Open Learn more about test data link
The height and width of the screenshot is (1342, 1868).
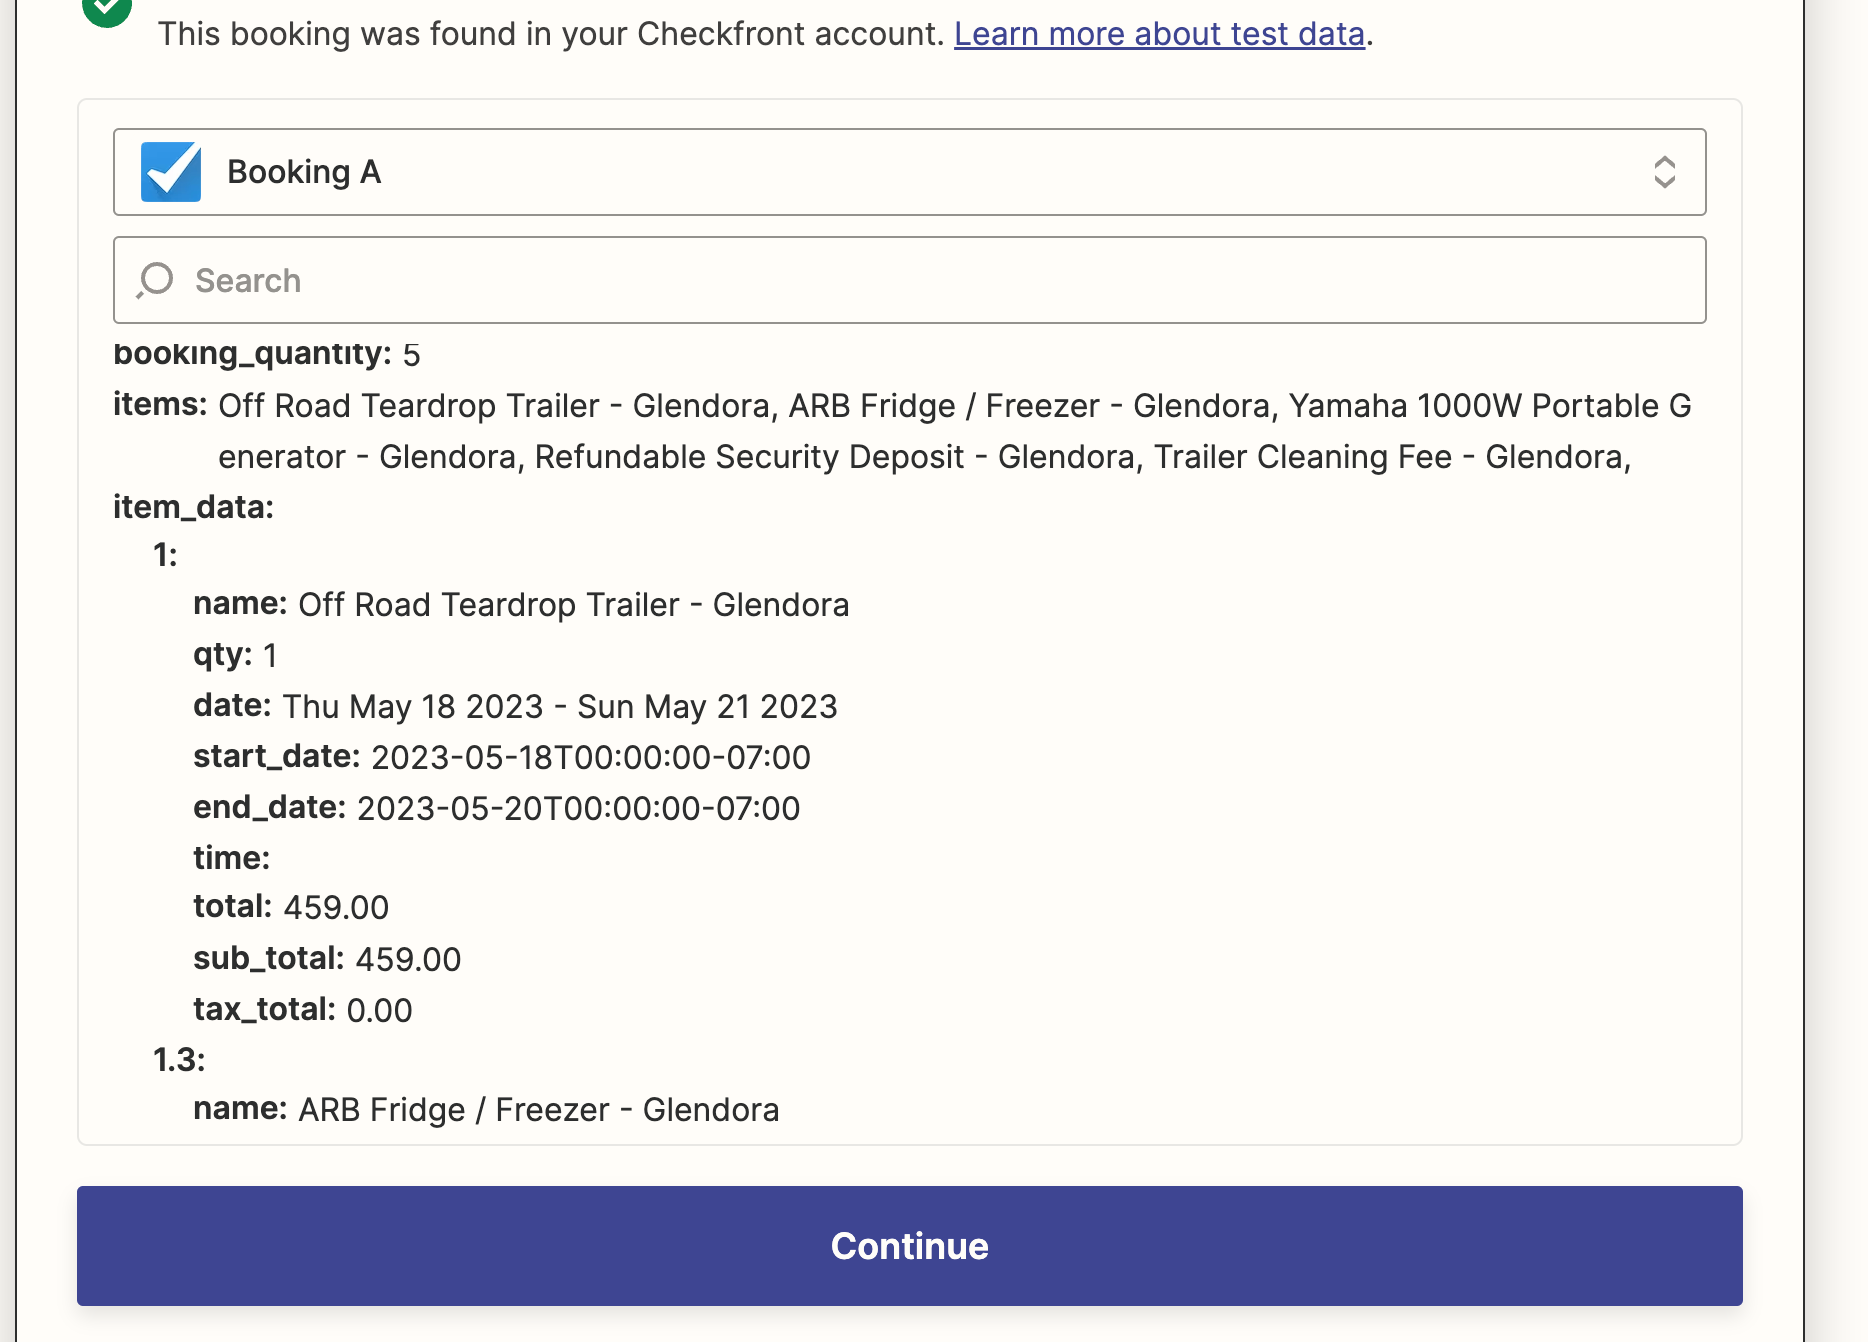pos(1159,34)
